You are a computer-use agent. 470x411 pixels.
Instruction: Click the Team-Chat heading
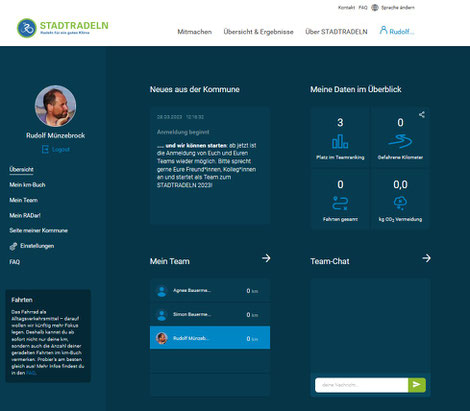pyautogui.click(x=330, y=261)
